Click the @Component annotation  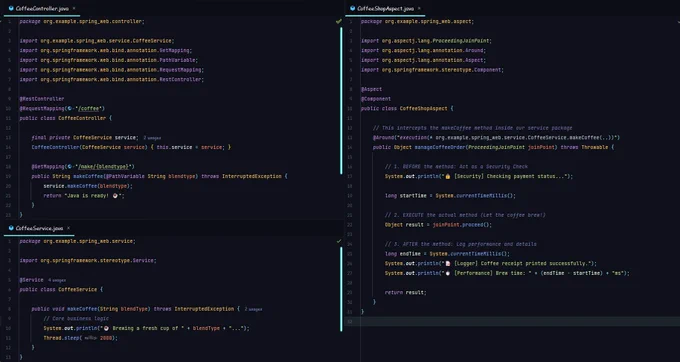(376, 99)
